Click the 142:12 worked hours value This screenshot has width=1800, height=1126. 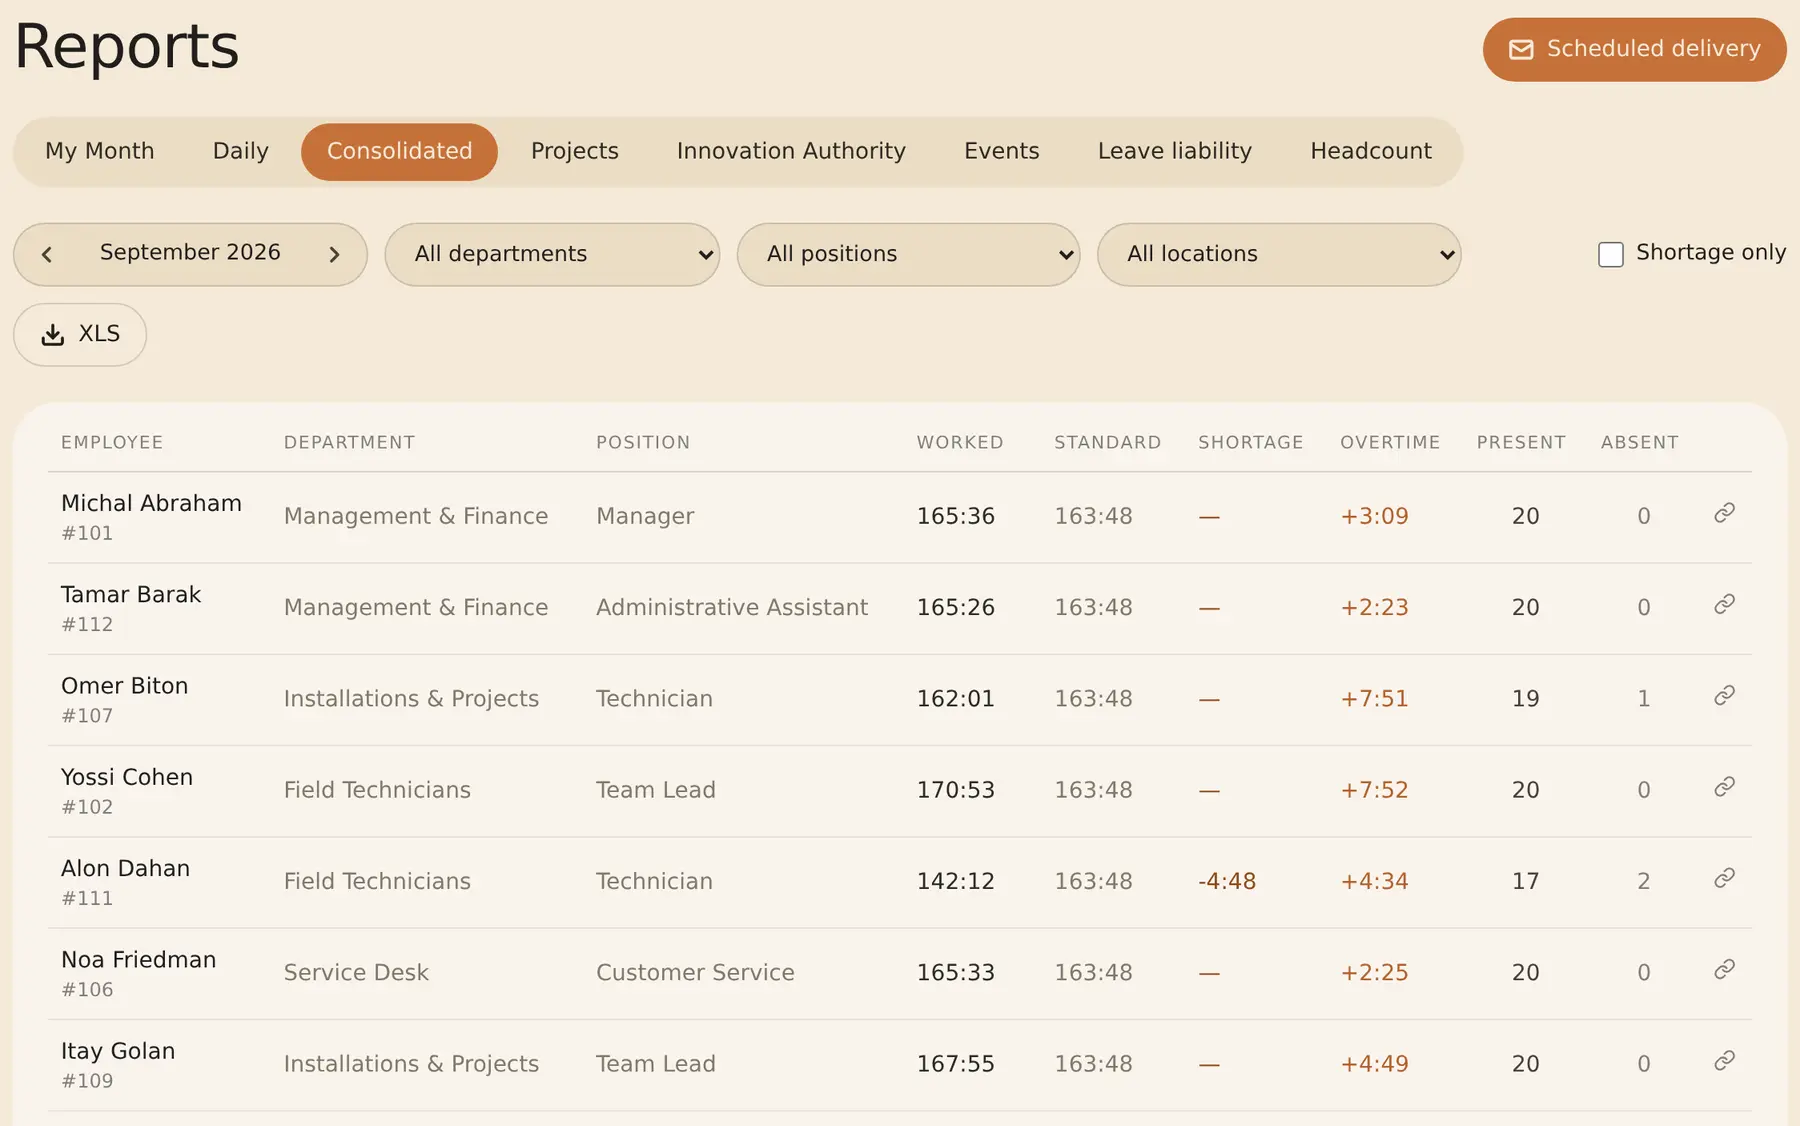click(956, 881)
